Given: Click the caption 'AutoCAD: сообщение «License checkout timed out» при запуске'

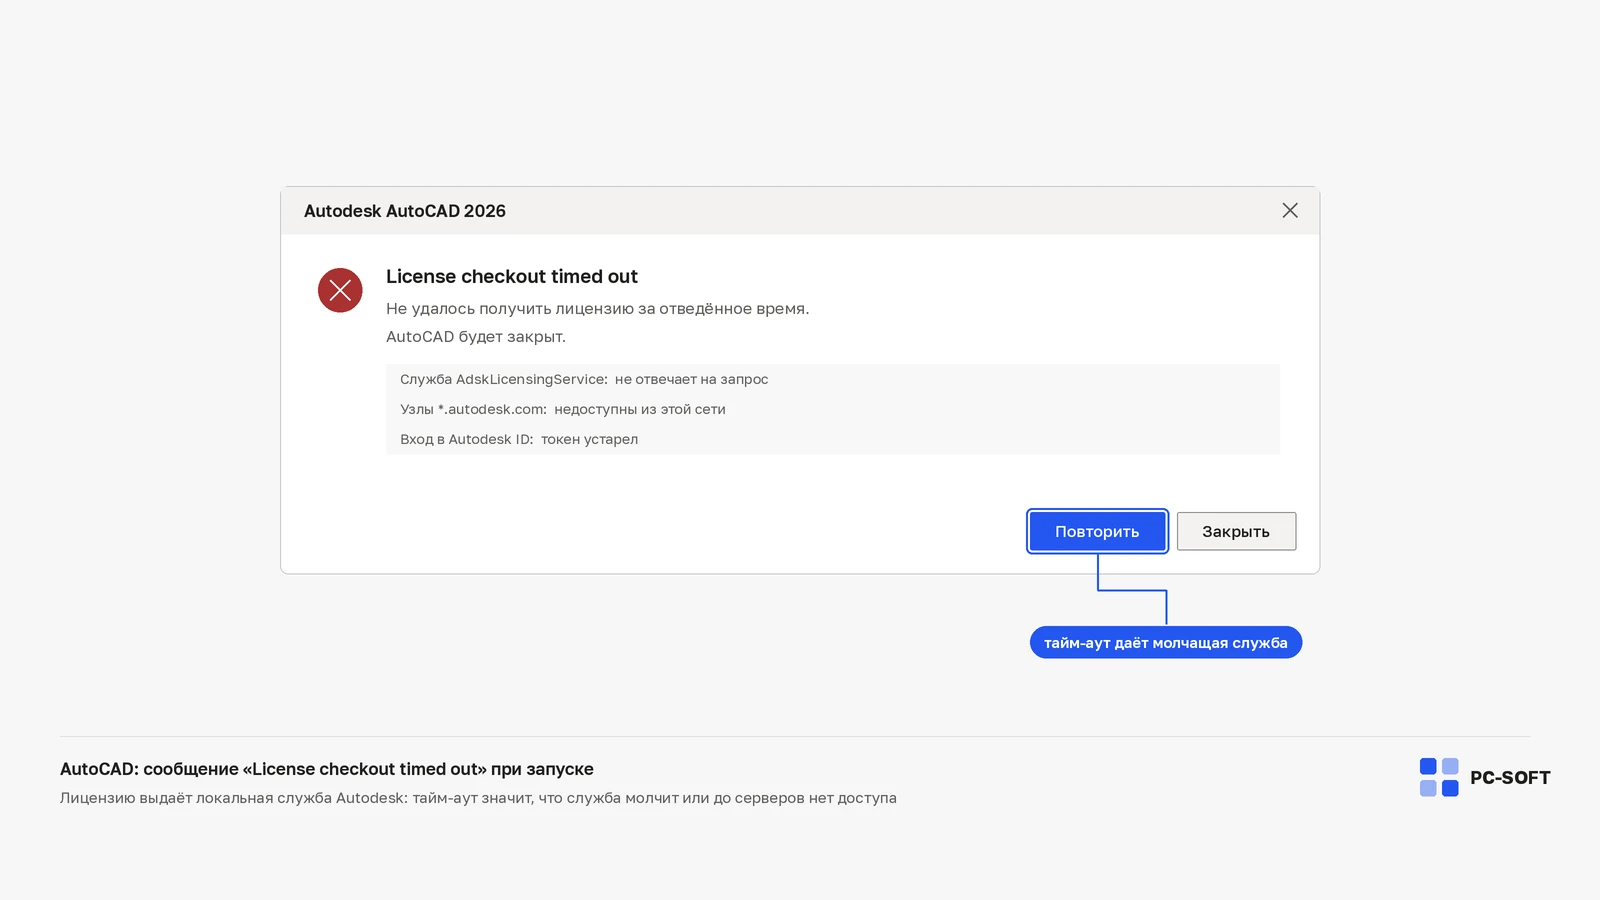Looking at the screenshot, I should click(327, 769).
